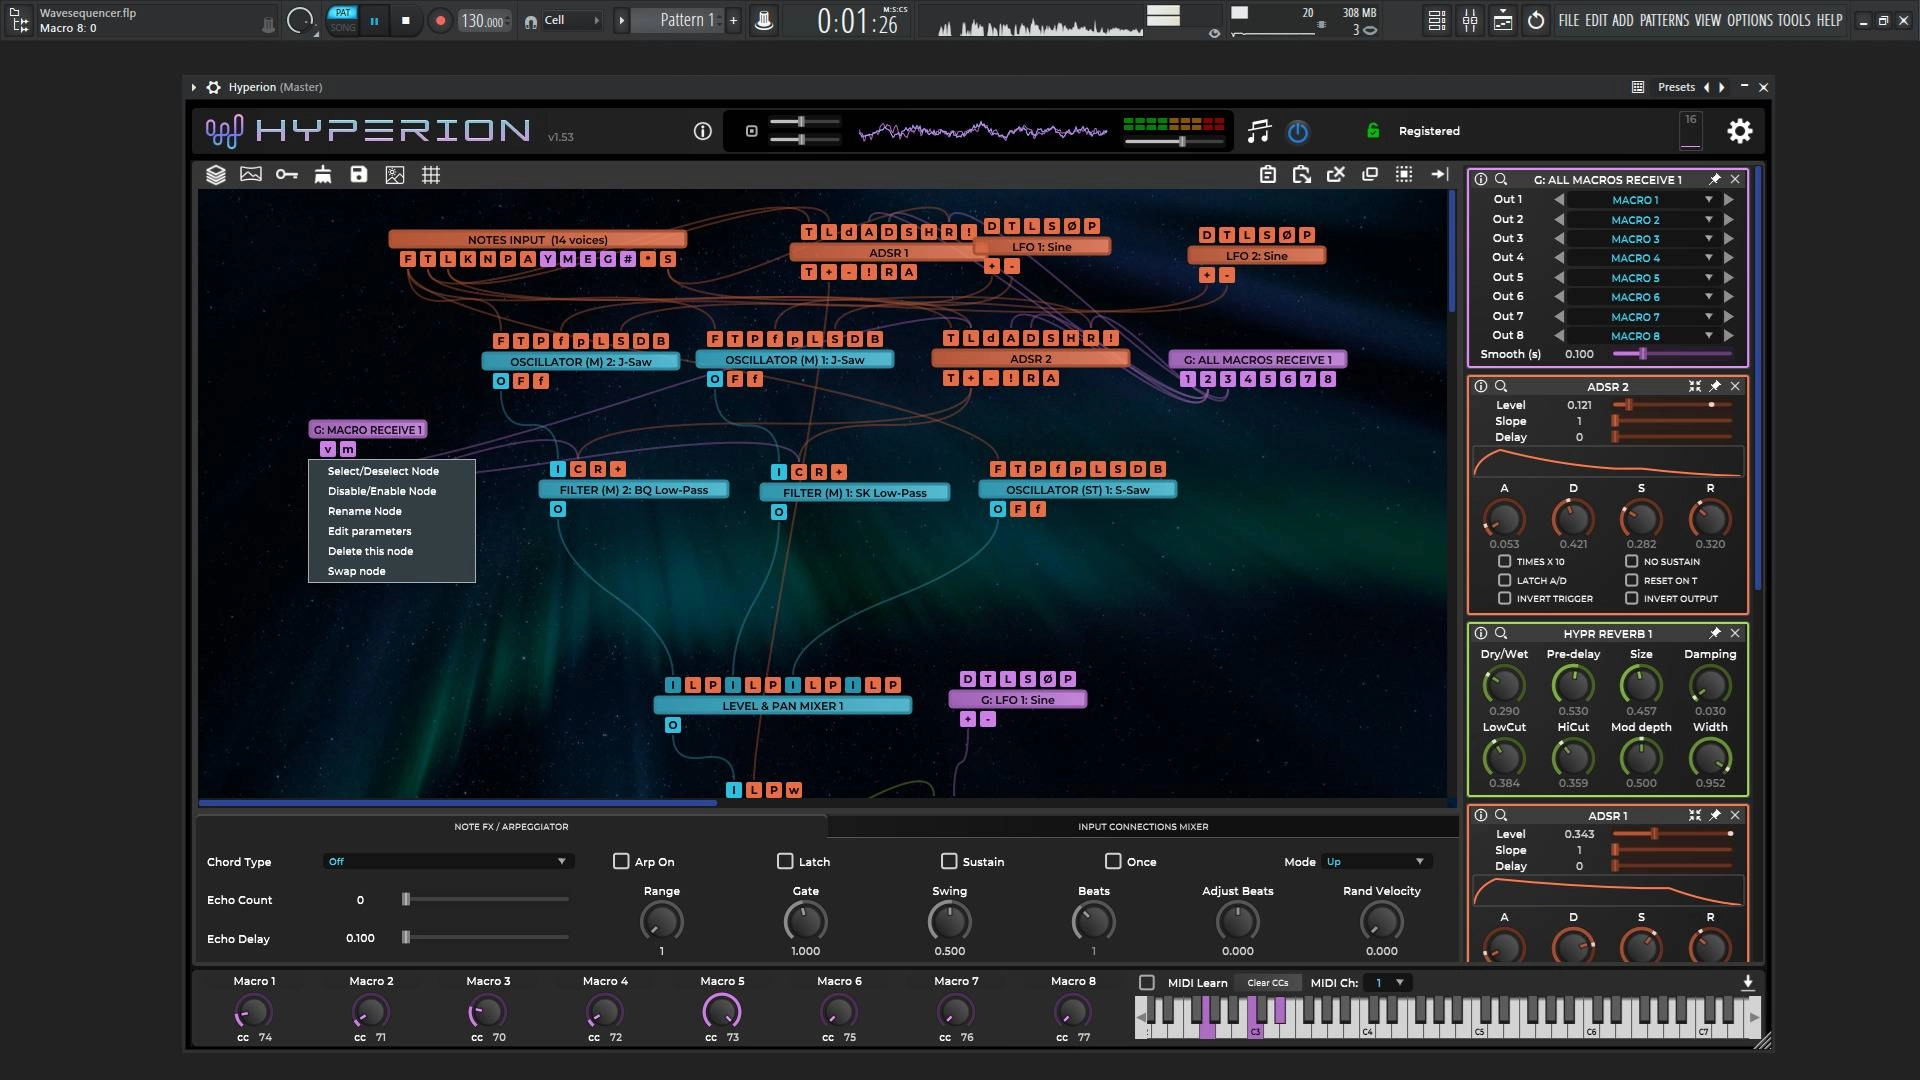This screenshot has height=1080, width=1920.
Task: Adjust the Smooth (s) slider
Action: (1672, 354)
